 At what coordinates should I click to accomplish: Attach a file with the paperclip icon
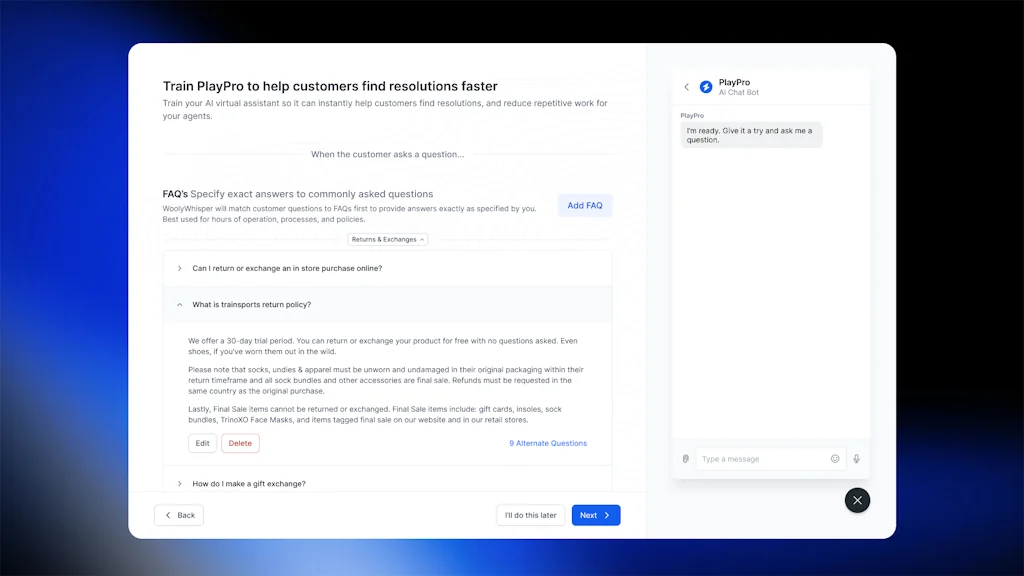pos(685,458)
